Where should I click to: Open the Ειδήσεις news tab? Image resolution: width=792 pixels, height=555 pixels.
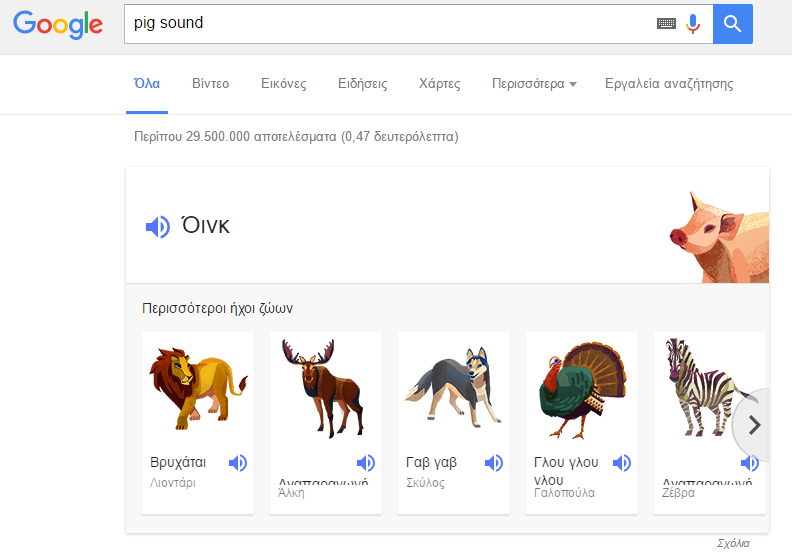pyautogui.click(x=362, y=84)
